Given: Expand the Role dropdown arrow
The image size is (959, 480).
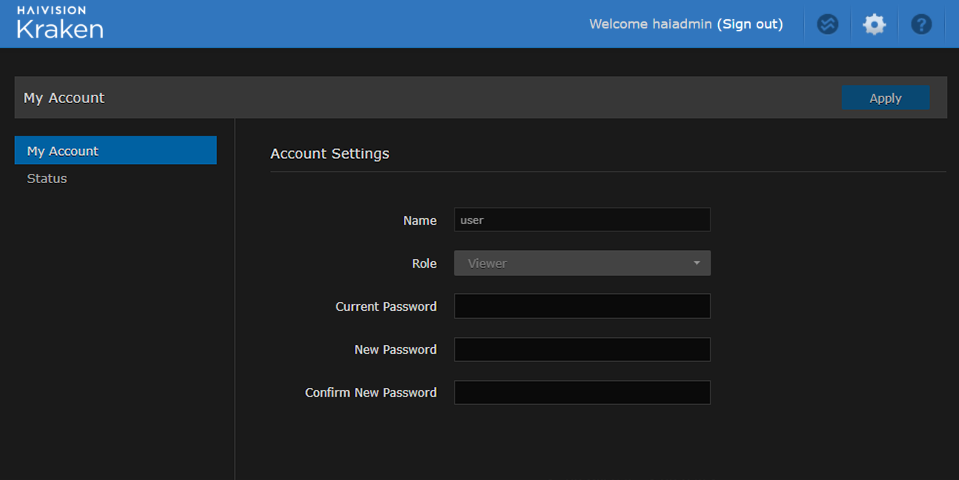Looking at the screenshot, I should pyautogui.click(x=696, y=263).
